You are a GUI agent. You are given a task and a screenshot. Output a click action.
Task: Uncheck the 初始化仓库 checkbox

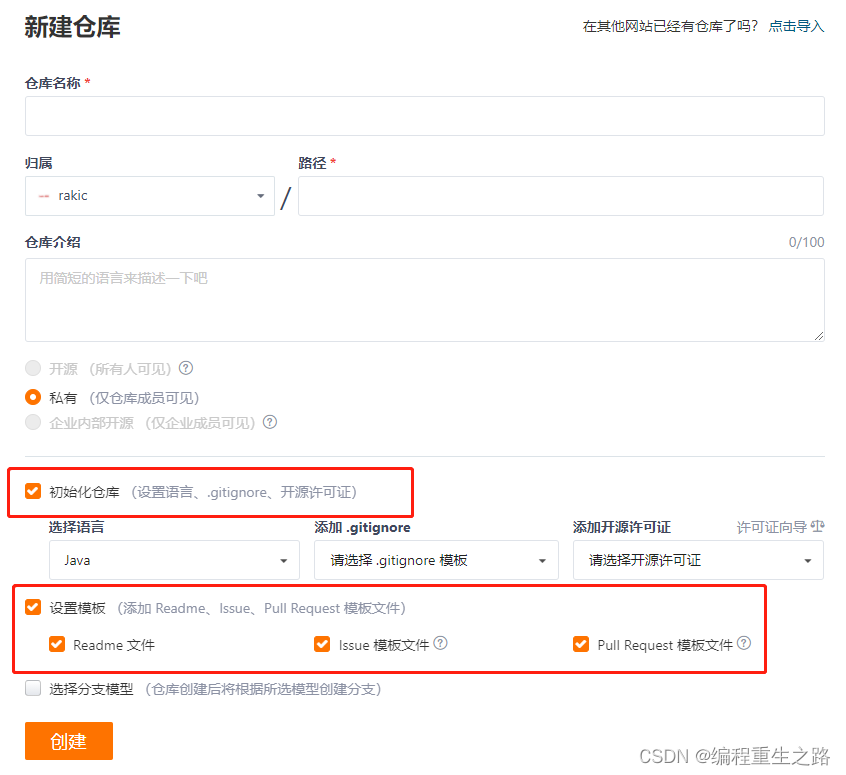[x=31, y=491]
